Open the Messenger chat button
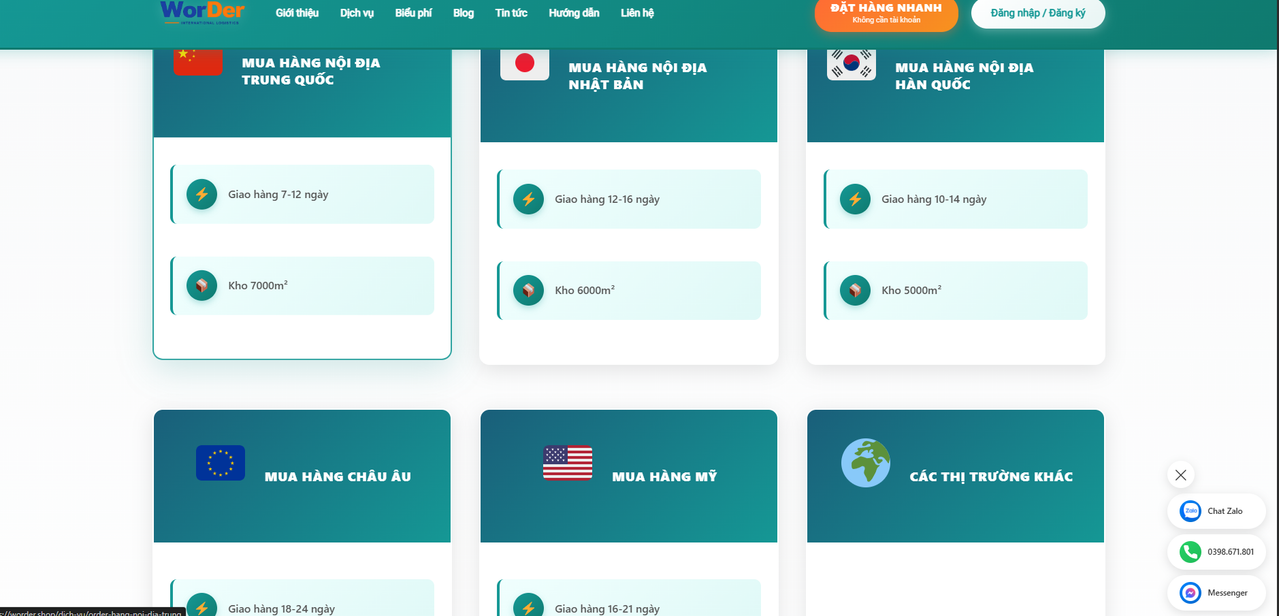This screenshot has height=616, width=1279. click(1216, 593)
